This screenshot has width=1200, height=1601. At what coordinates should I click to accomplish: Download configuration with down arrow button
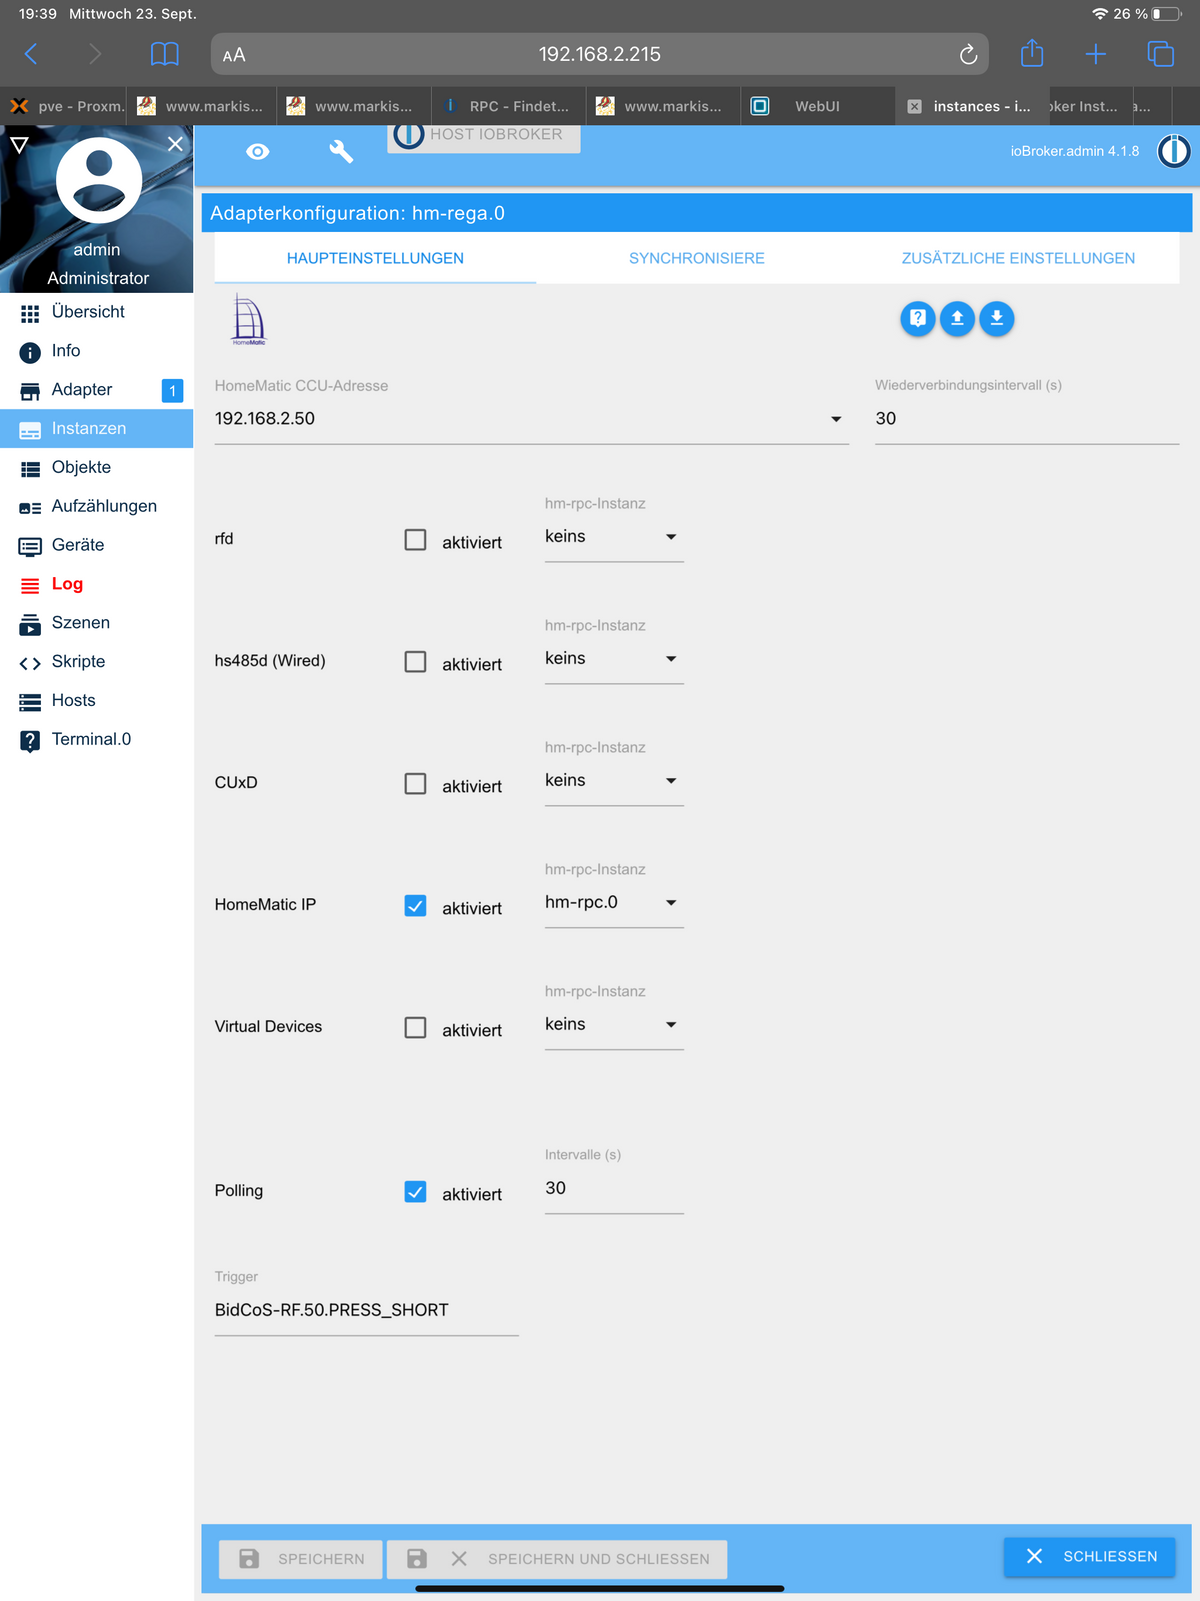(x=997, y=319)
